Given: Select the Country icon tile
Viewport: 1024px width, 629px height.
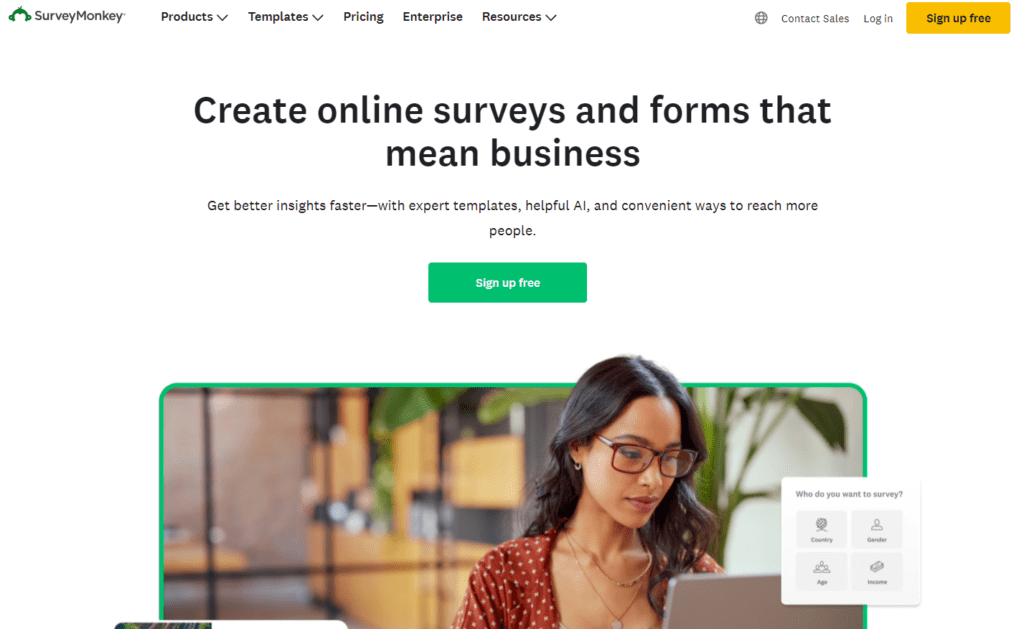Looking at the screenshot, I should pyautogui.click(x=822, y=529).
